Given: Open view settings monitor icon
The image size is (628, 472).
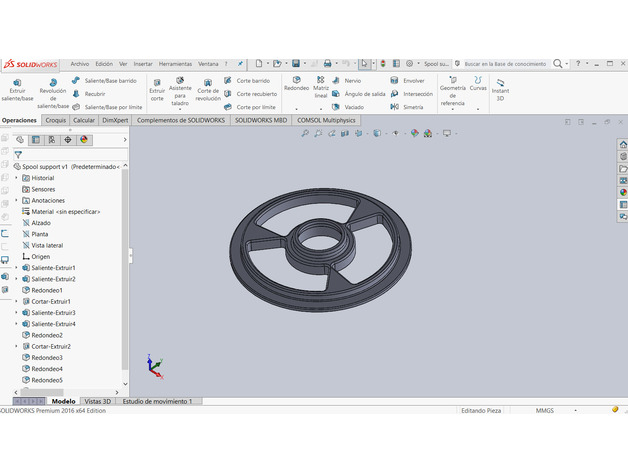Looking at the screenshot, I should tap(447, 133).
